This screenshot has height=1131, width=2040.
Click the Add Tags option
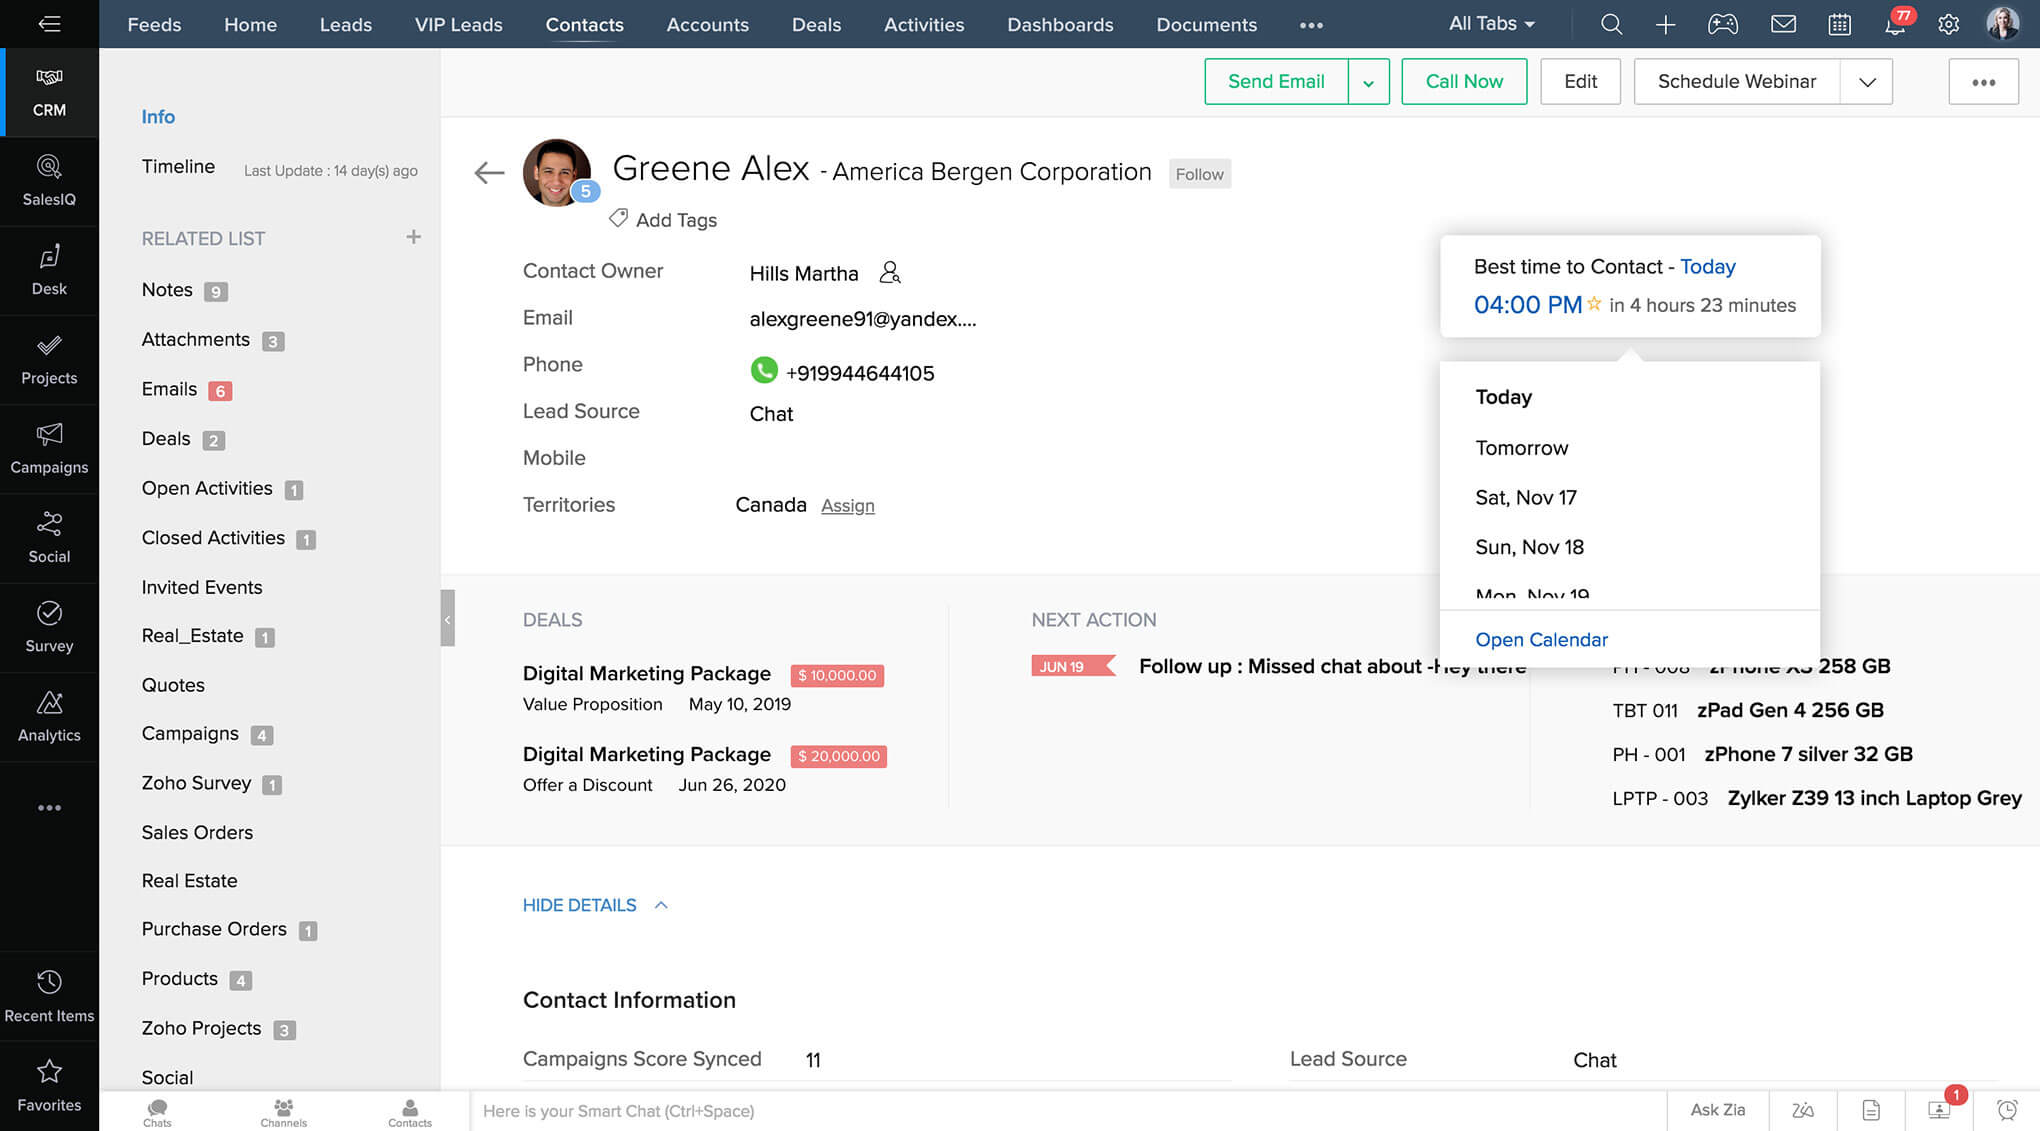[x=676, y=219]
